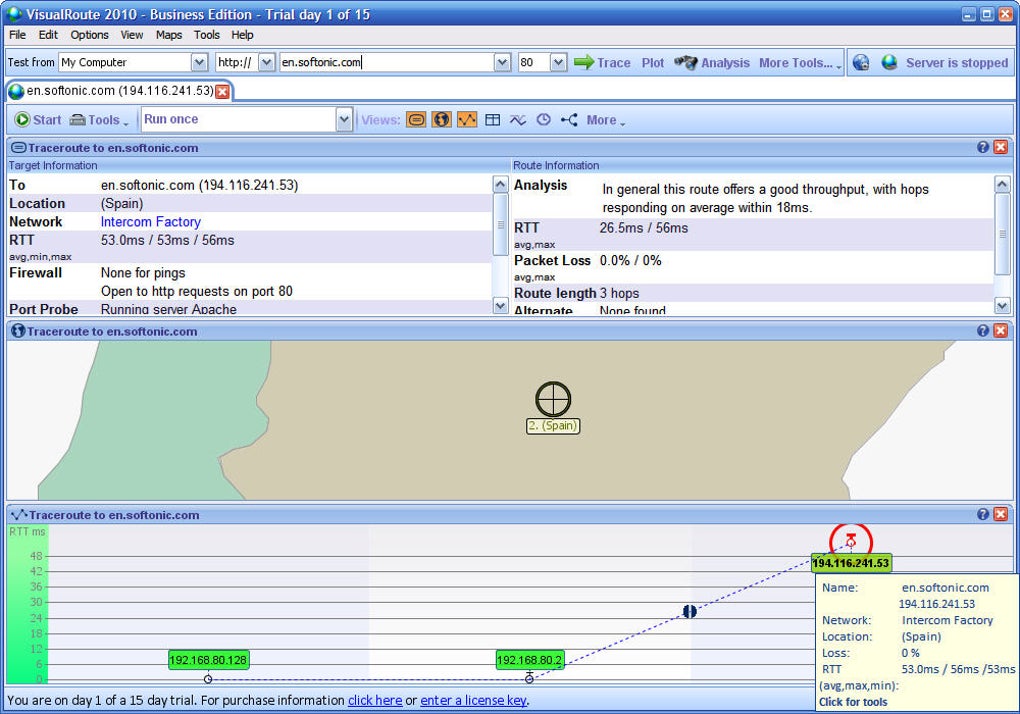Click the green RTT ms color scale bar
Viewport: 1020px width, 714px height.
tap(27, 605)
